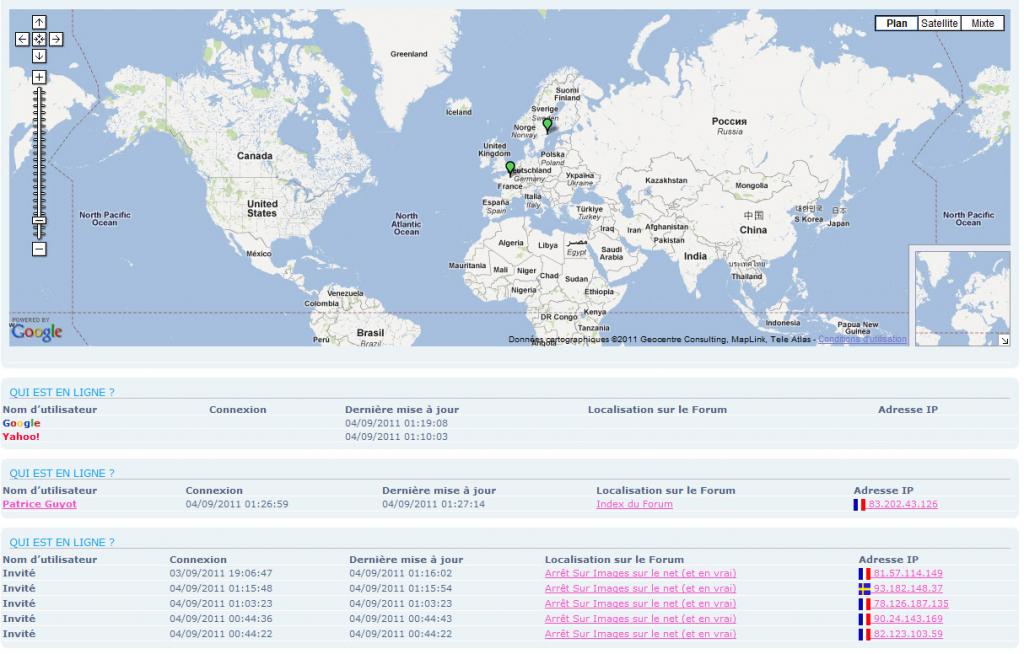
Task: Click the French flag beside 83.202.43.126
Action: 859,505
